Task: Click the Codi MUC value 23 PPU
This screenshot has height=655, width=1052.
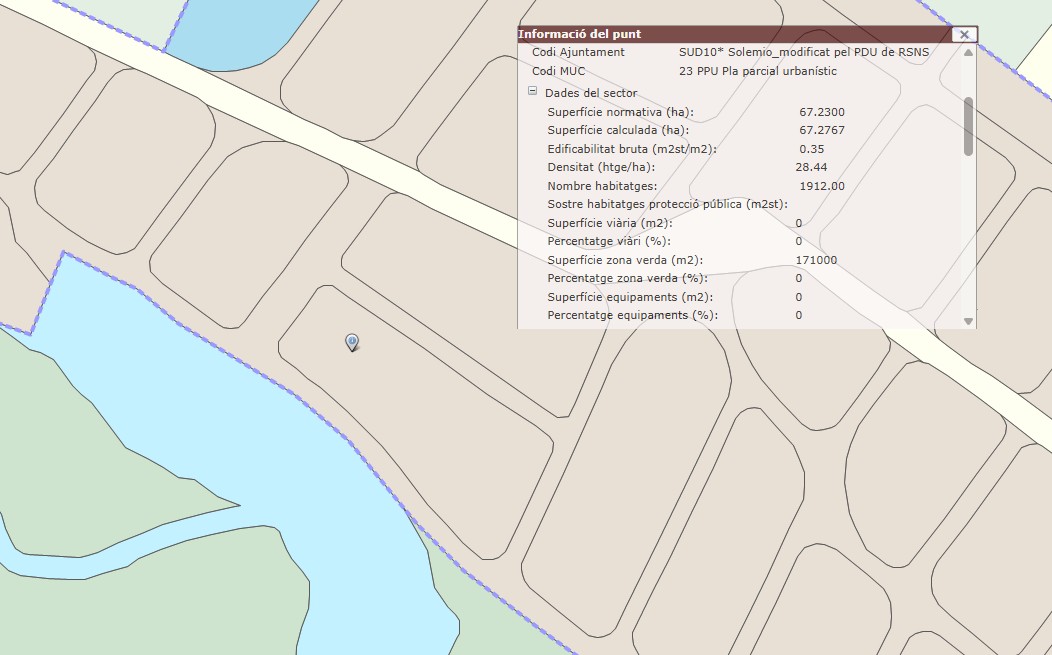Action: [757, 71]
